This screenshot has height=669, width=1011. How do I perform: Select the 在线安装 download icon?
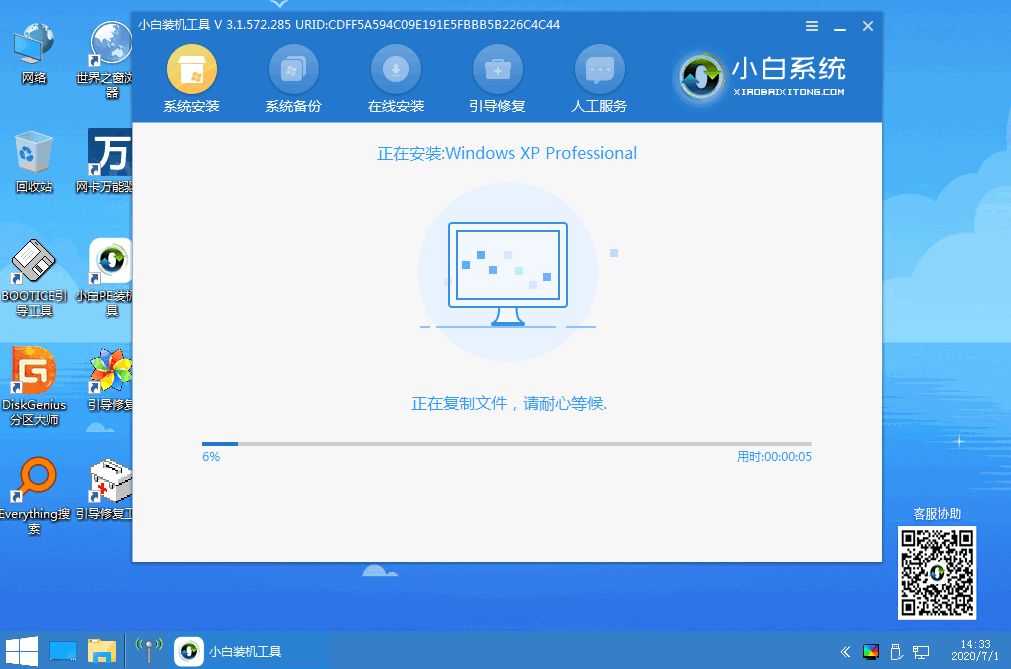coord(396,71)
